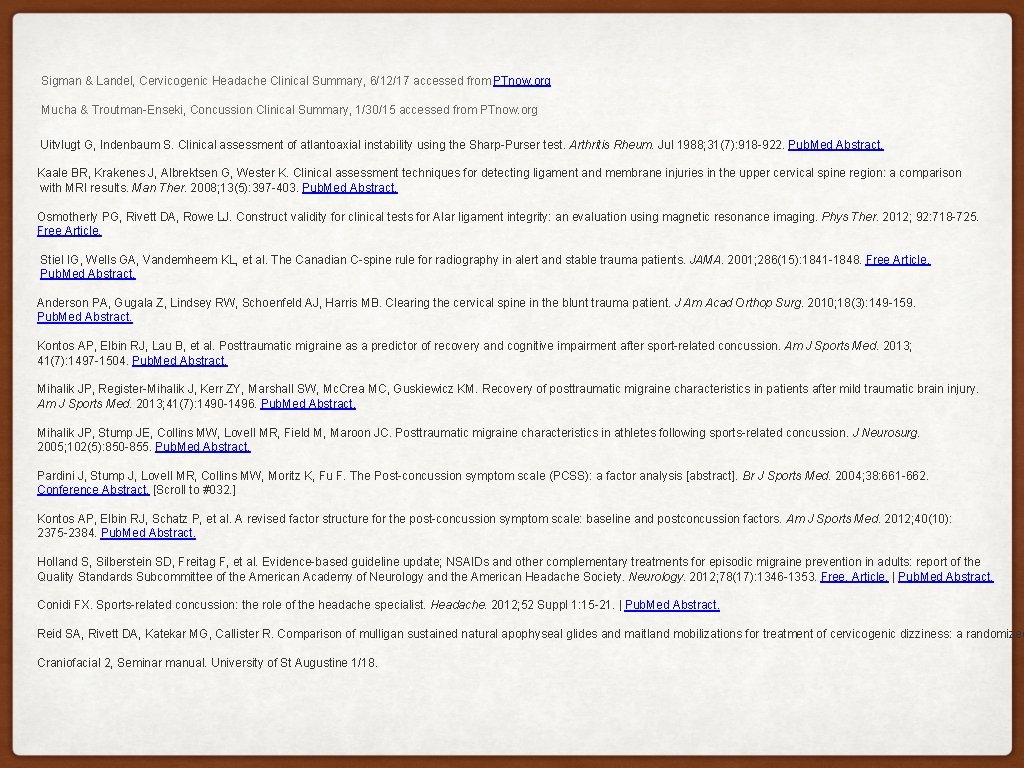Open Free Article for Stiell Canadian C-spine rule
This screenshot has height=768, width=1024.
click(x=897, y=260)
